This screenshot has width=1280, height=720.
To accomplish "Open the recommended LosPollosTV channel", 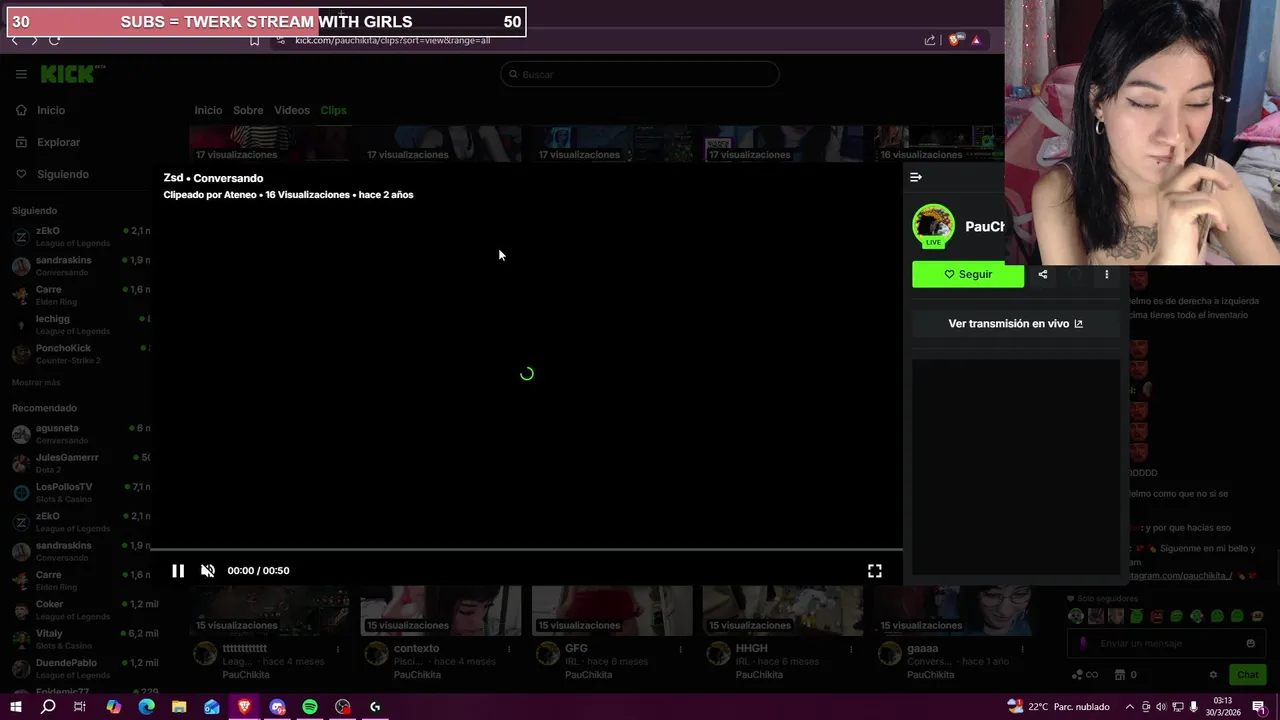I will tap(80, 493).
